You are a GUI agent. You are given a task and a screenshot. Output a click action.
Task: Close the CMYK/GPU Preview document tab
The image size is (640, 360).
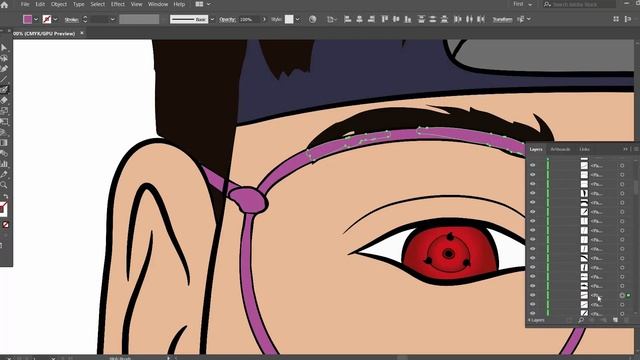click(x=82, y=33)
